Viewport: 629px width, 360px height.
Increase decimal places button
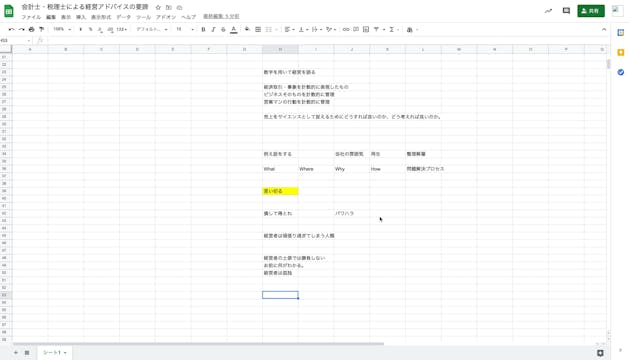(110, 29)
